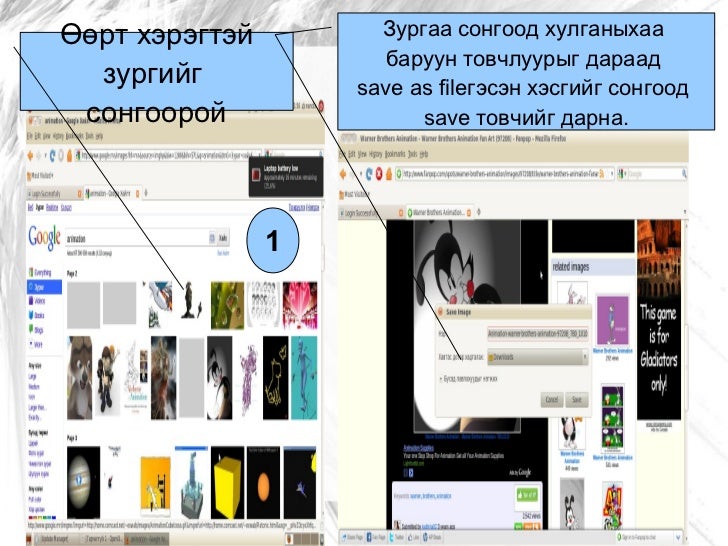The height and width of the screenshot is (546, 728).
Task: Click Most Visited bookmark in the Google window
Action: pos(41,176)
